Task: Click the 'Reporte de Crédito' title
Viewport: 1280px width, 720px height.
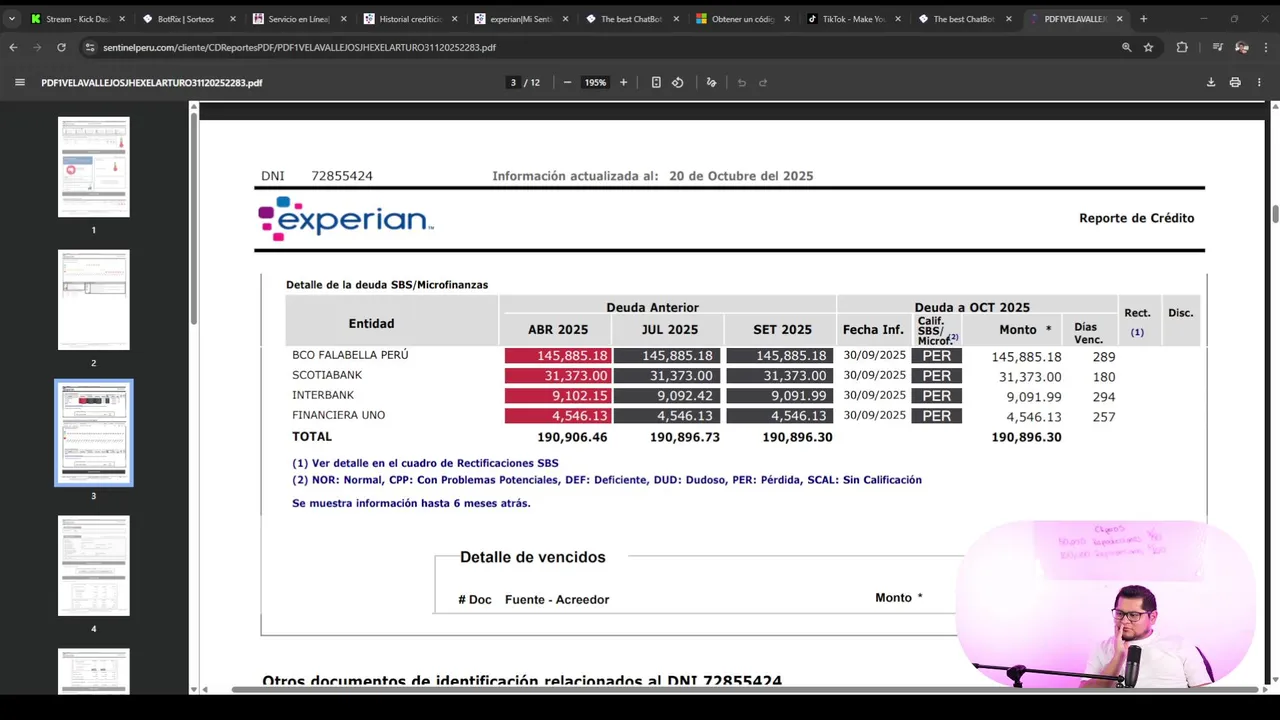Action: tap(1136, 218)
